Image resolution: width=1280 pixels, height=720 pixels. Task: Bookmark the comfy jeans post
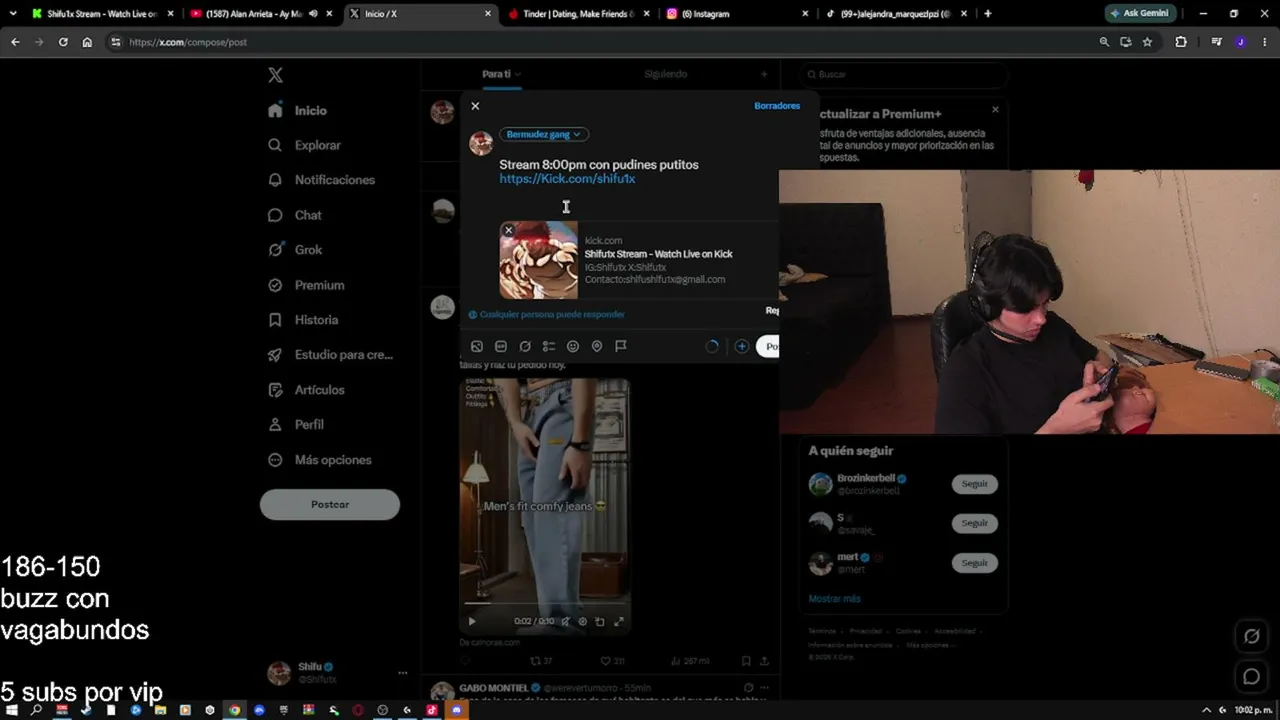pos(746,661)
